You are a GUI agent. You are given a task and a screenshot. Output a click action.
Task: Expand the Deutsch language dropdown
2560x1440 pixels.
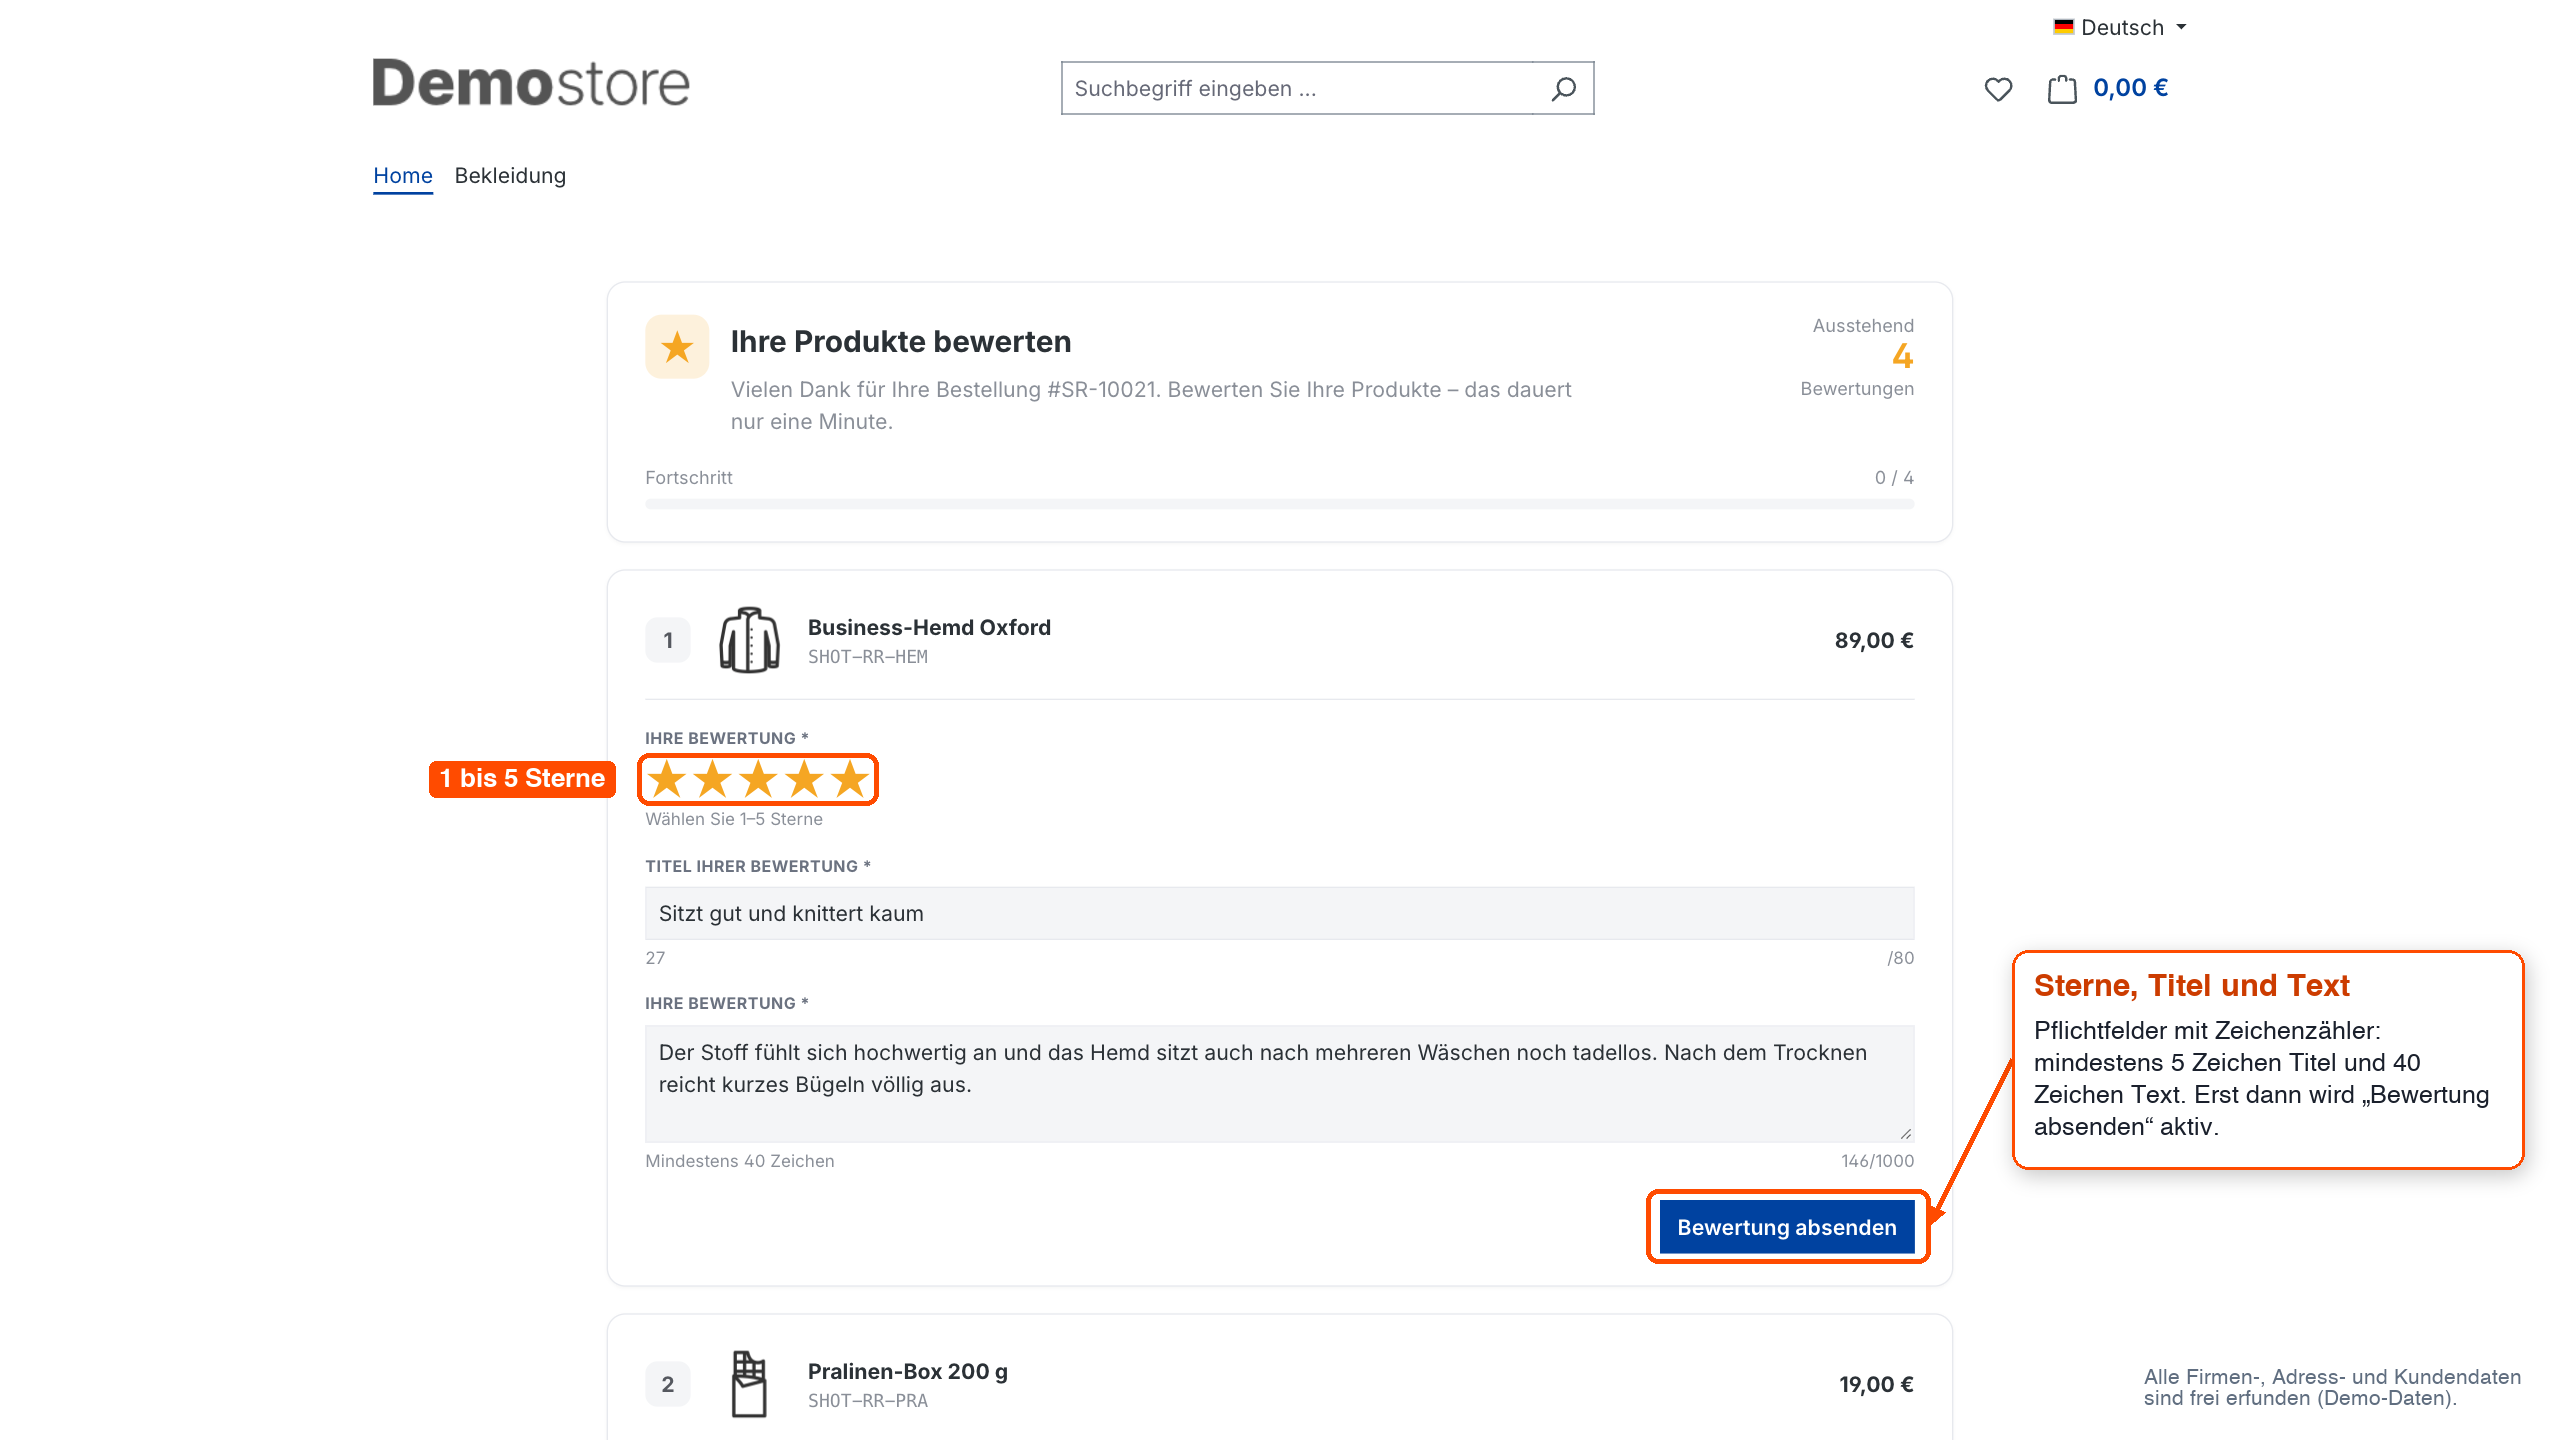tap(2120, 27)
